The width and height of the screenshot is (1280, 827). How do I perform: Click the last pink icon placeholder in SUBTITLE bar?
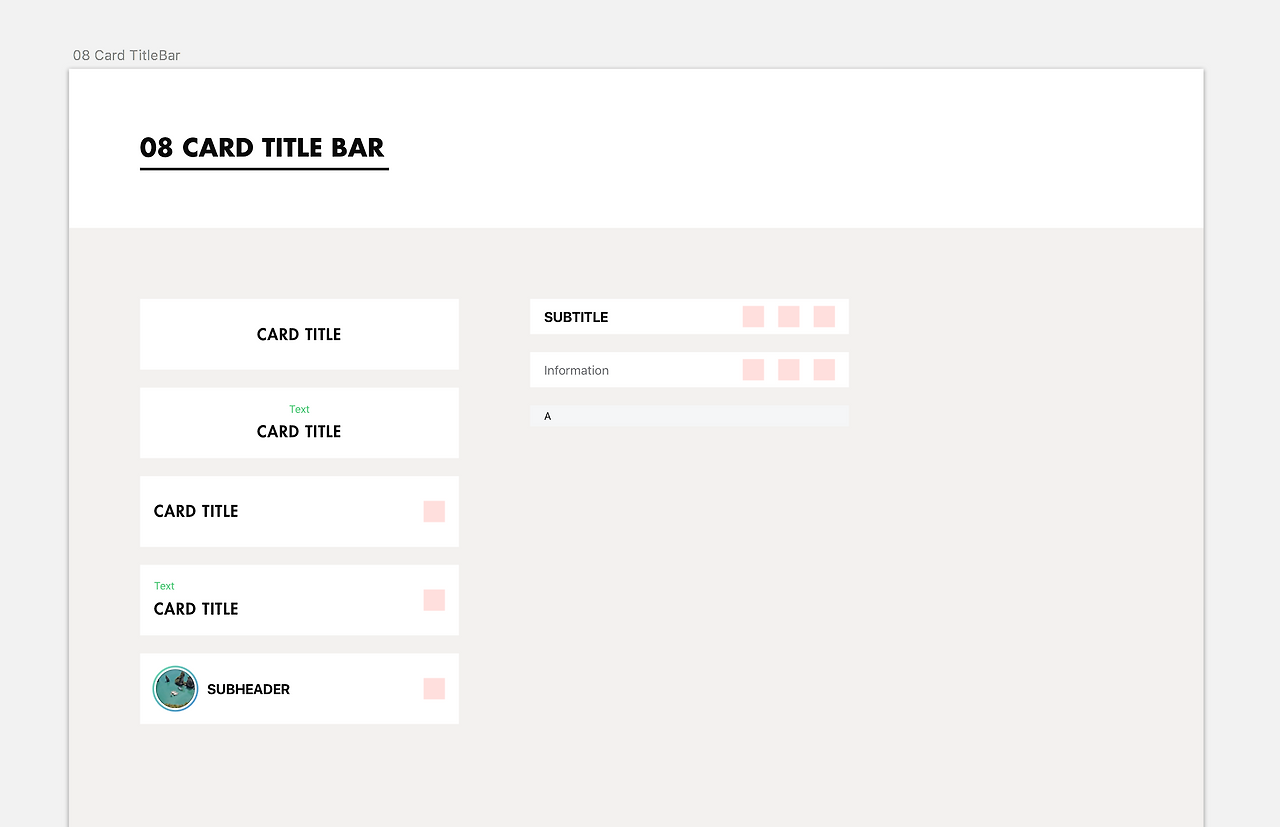824,317
